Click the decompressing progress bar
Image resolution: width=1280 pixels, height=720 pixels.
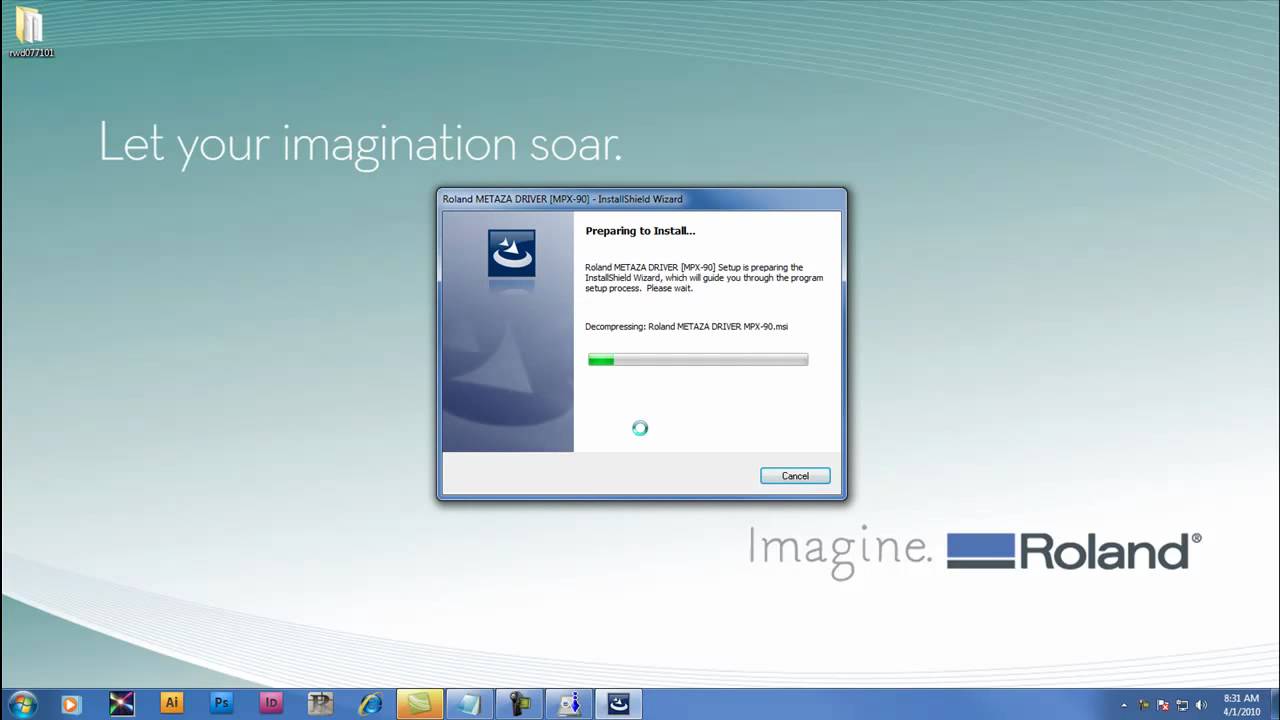coord(698,360)
